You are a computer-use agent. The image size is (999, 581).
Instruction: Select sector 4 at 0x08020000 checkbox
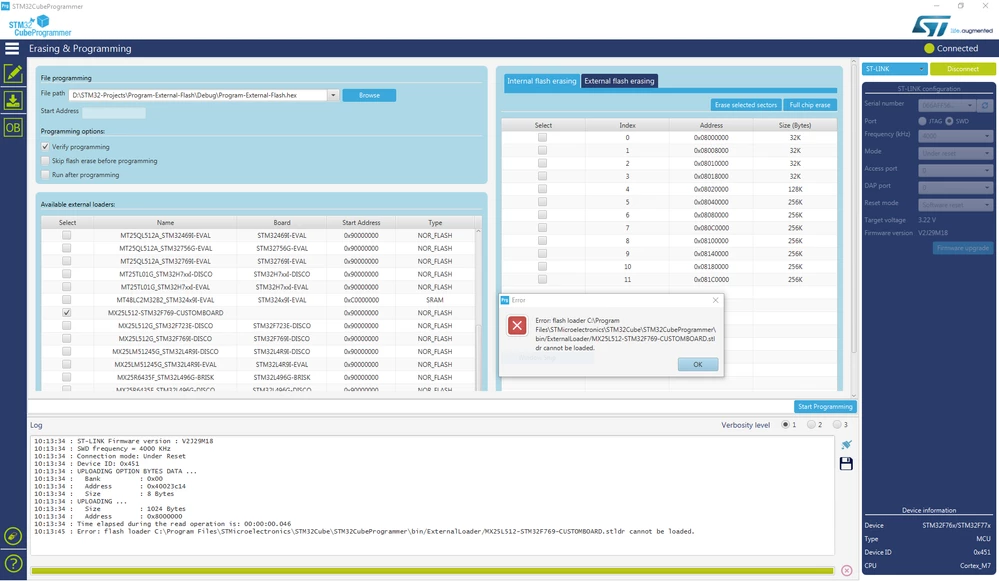pos(542,189)
